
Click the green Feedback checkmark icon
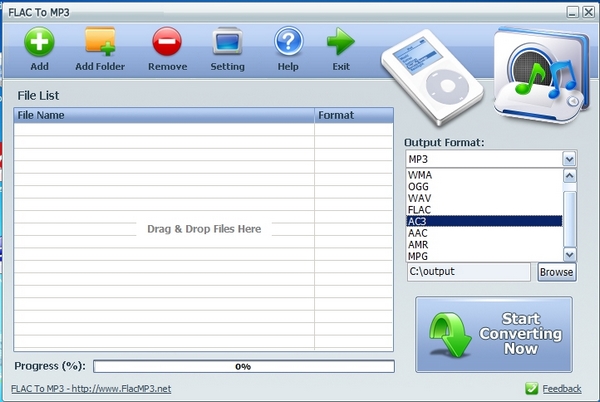pyautogui.click(x=532, y=388)
